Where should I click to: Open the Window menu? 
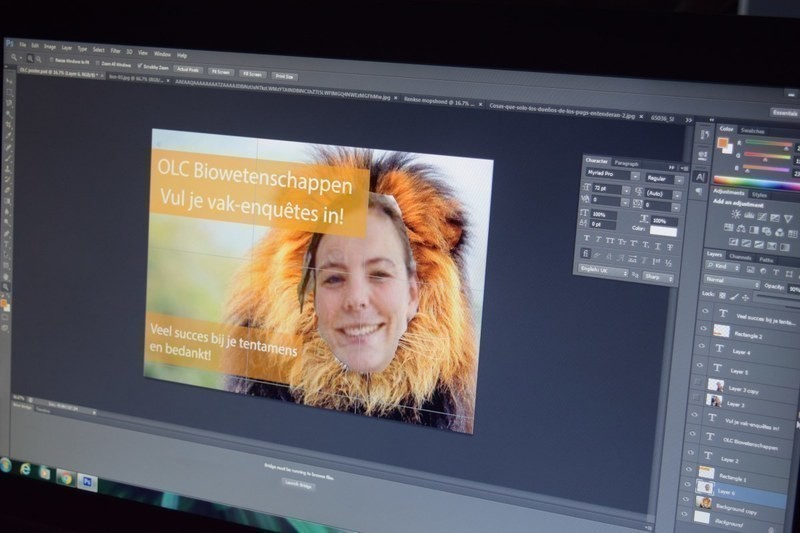[x=162, y=54]
